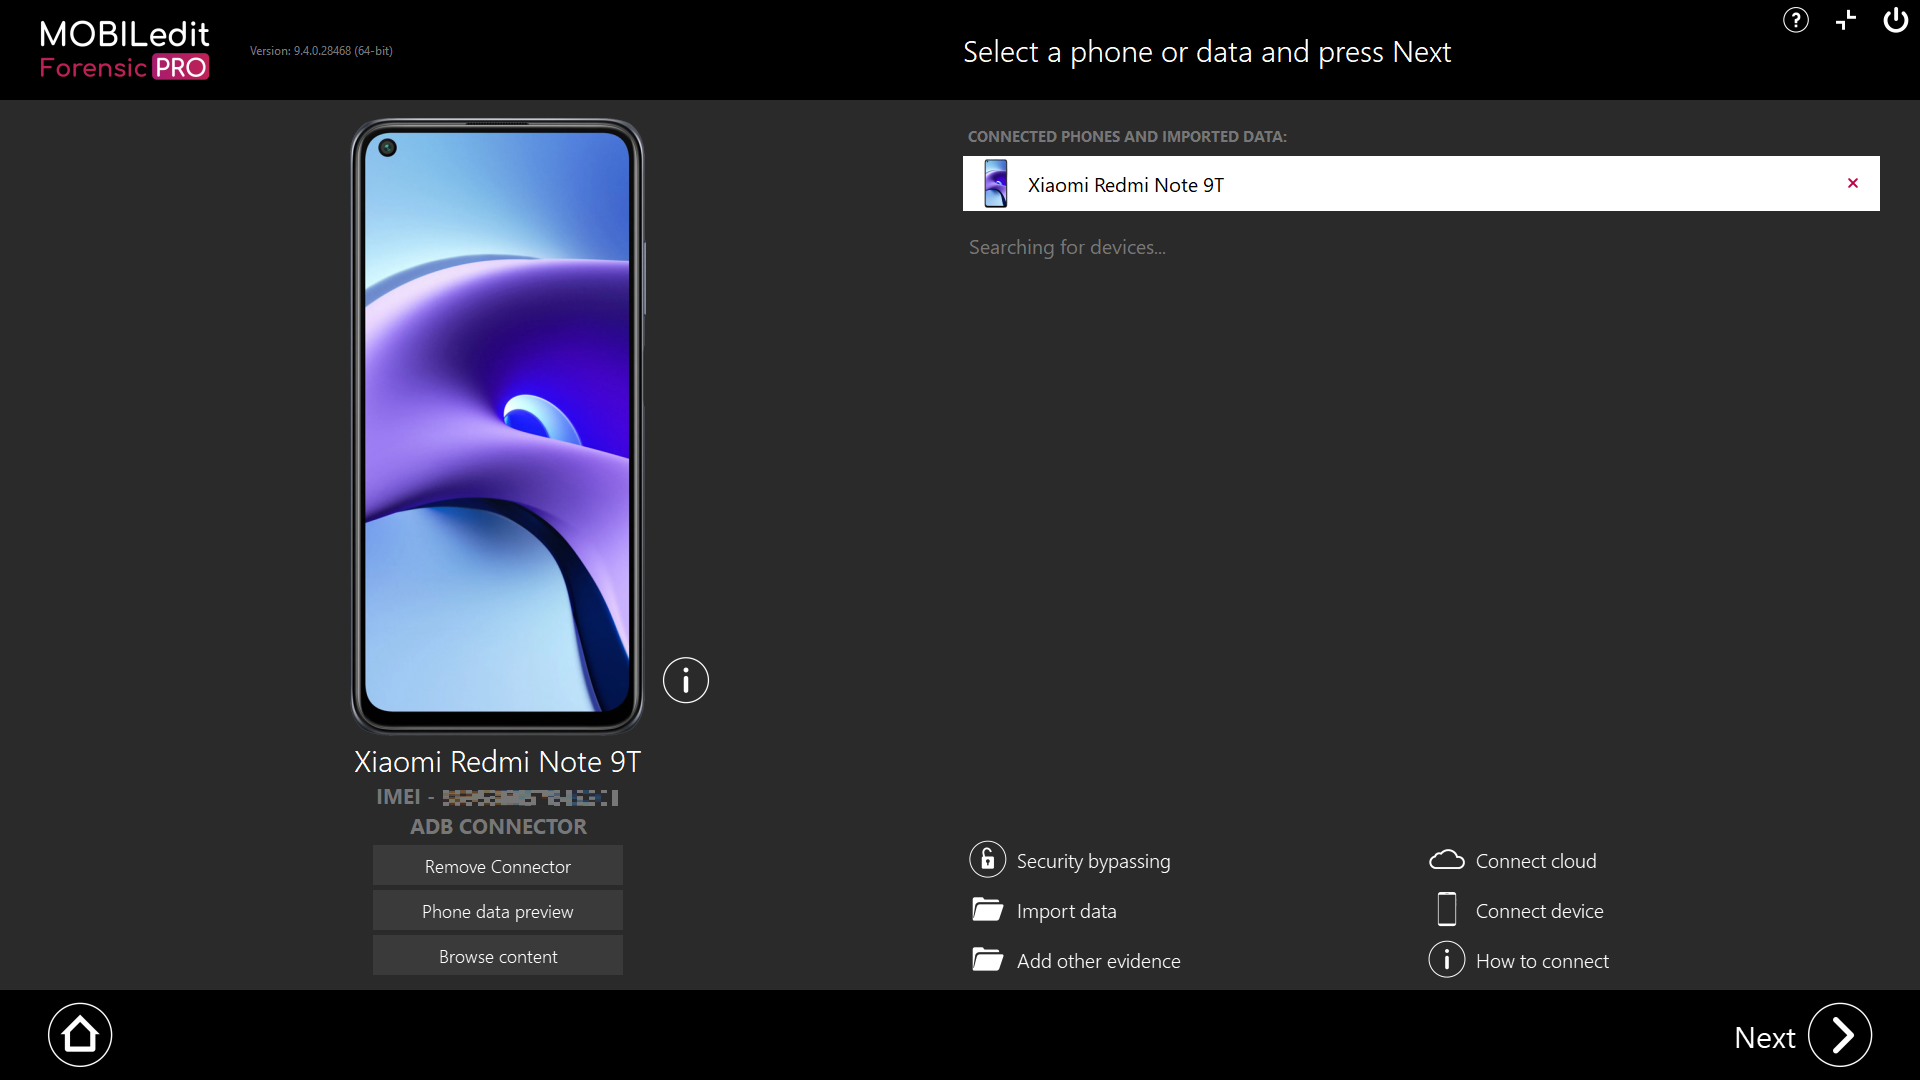Remove Xiaomi device with red X

[x=1852, y=183]
